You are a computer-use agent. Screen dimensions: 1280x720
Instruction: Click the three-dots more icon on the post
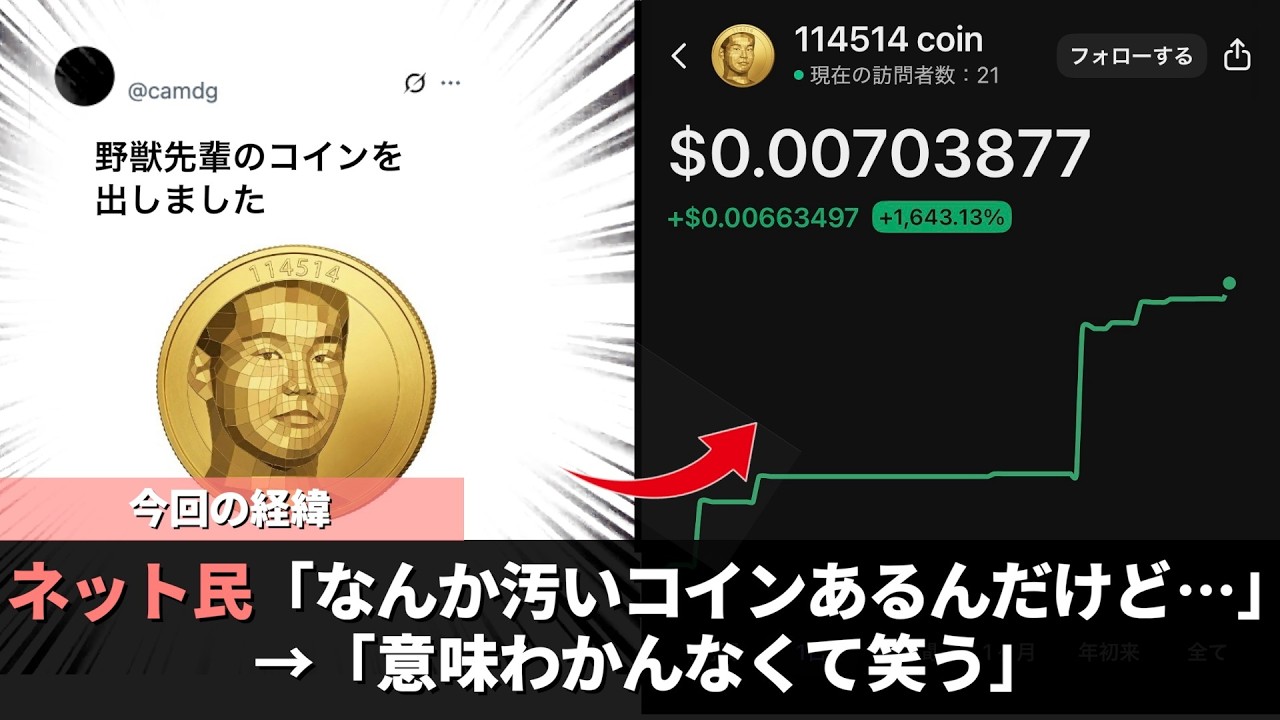click(x=451, y=83)
